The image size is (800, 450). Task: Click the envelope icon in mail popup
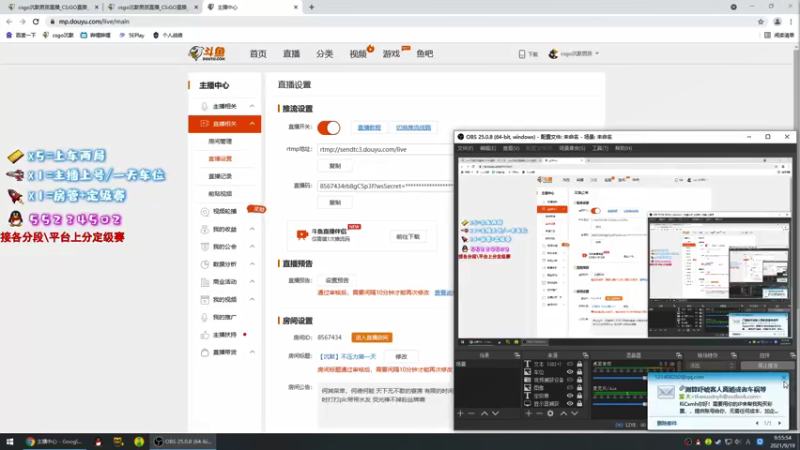click(666, 392)
